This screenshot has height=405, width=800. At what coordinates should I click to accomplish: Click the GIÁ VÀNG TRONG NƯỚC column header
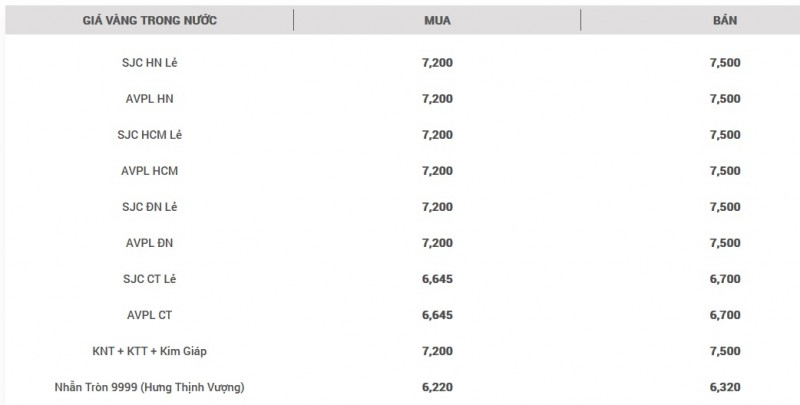pos(150,20)
